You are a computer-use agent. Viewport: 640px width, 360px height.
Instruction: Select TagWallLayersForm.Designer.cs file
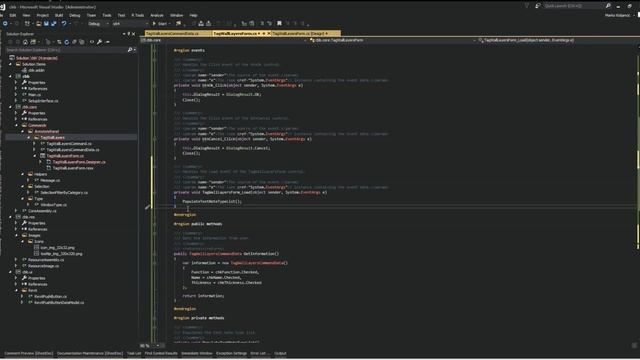pyautogui.click(x=79, y=162)
